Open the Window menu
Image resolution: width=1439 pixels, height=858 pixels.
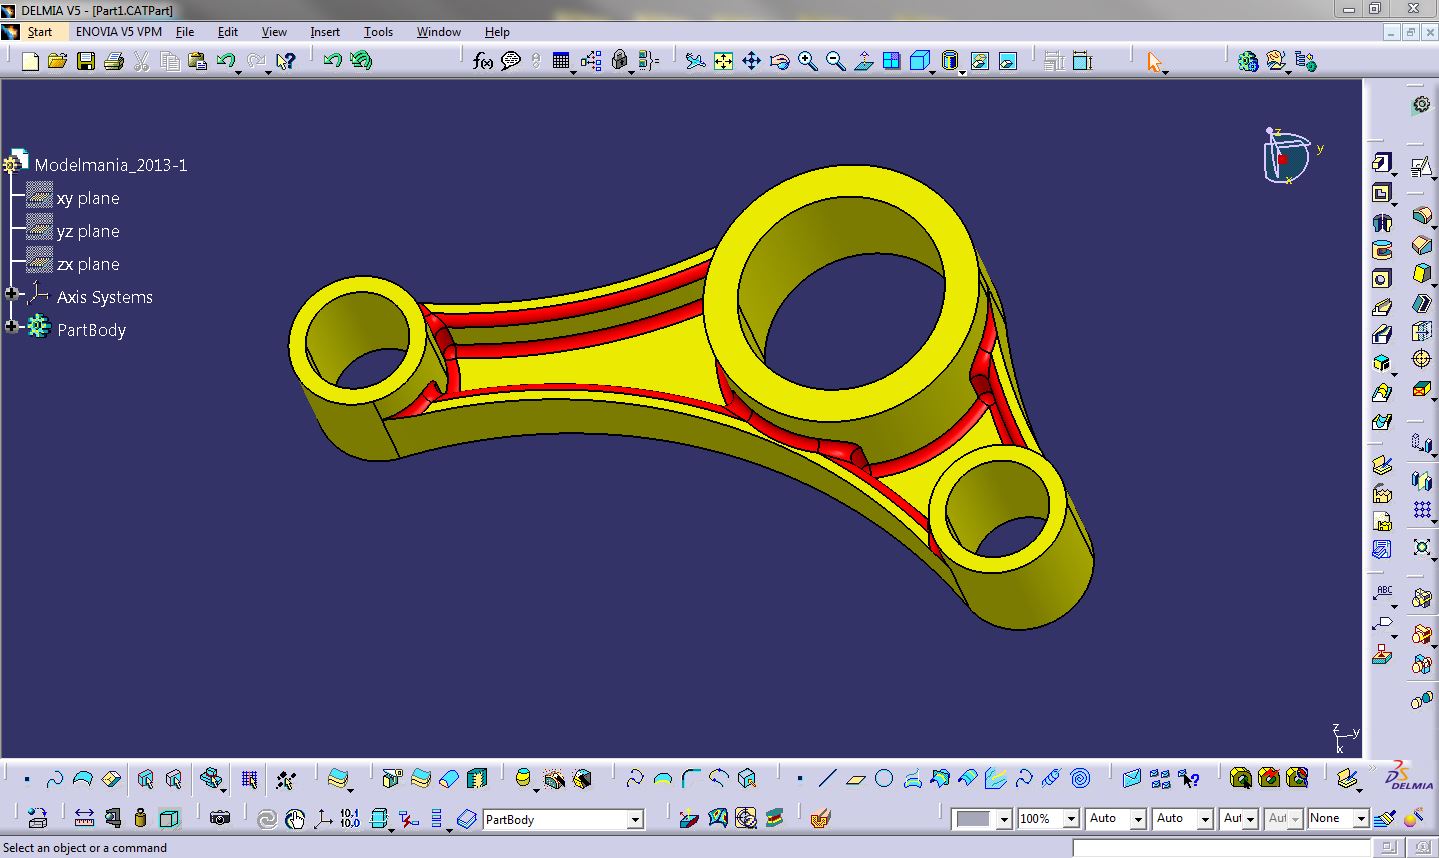438,31
